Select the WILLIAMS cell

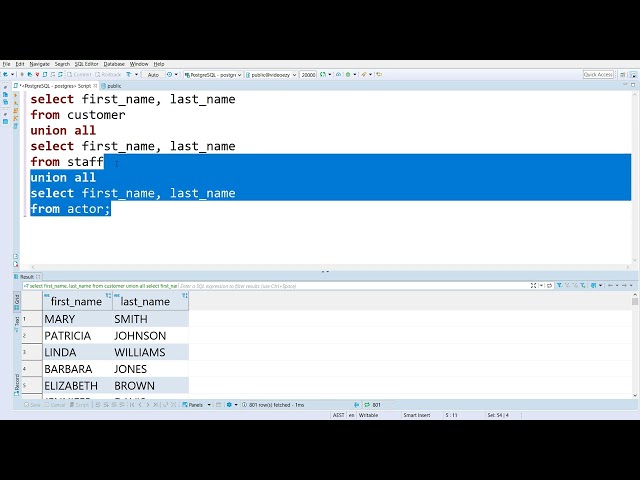coord(151,352)
